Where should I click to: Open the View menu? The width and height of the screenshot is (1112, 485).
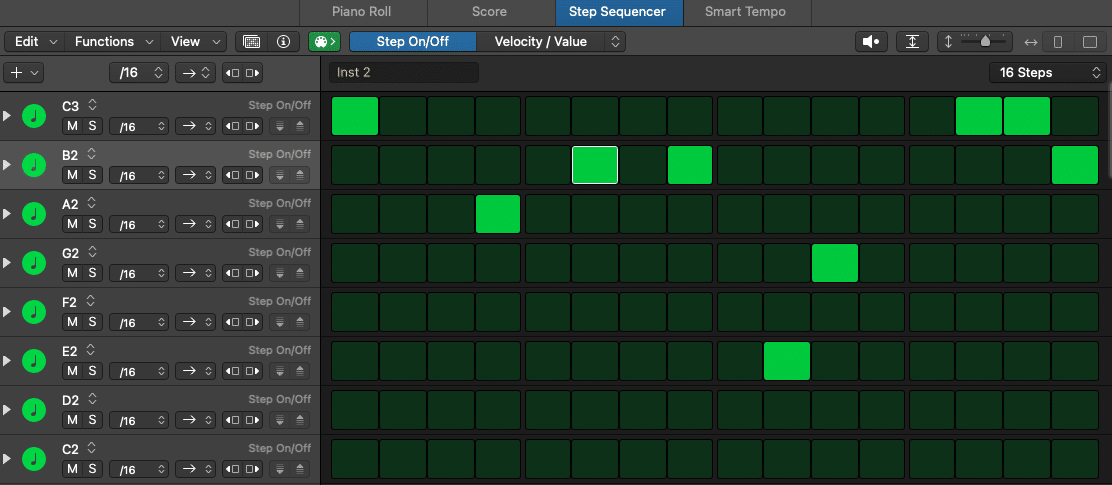tap(194, 42)
